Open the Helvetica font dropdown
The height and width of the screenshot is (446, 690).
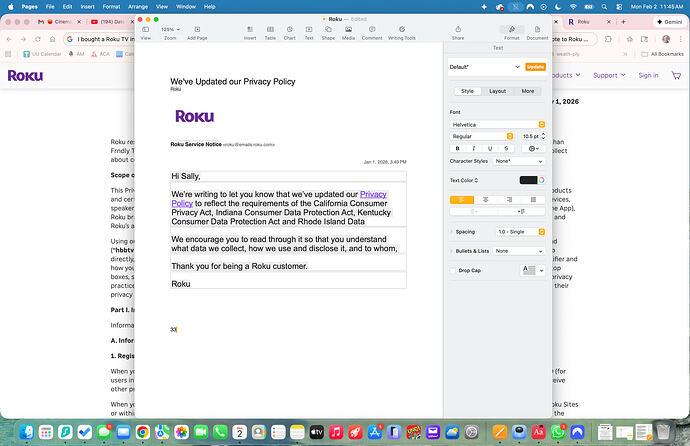tap(498, 124)
